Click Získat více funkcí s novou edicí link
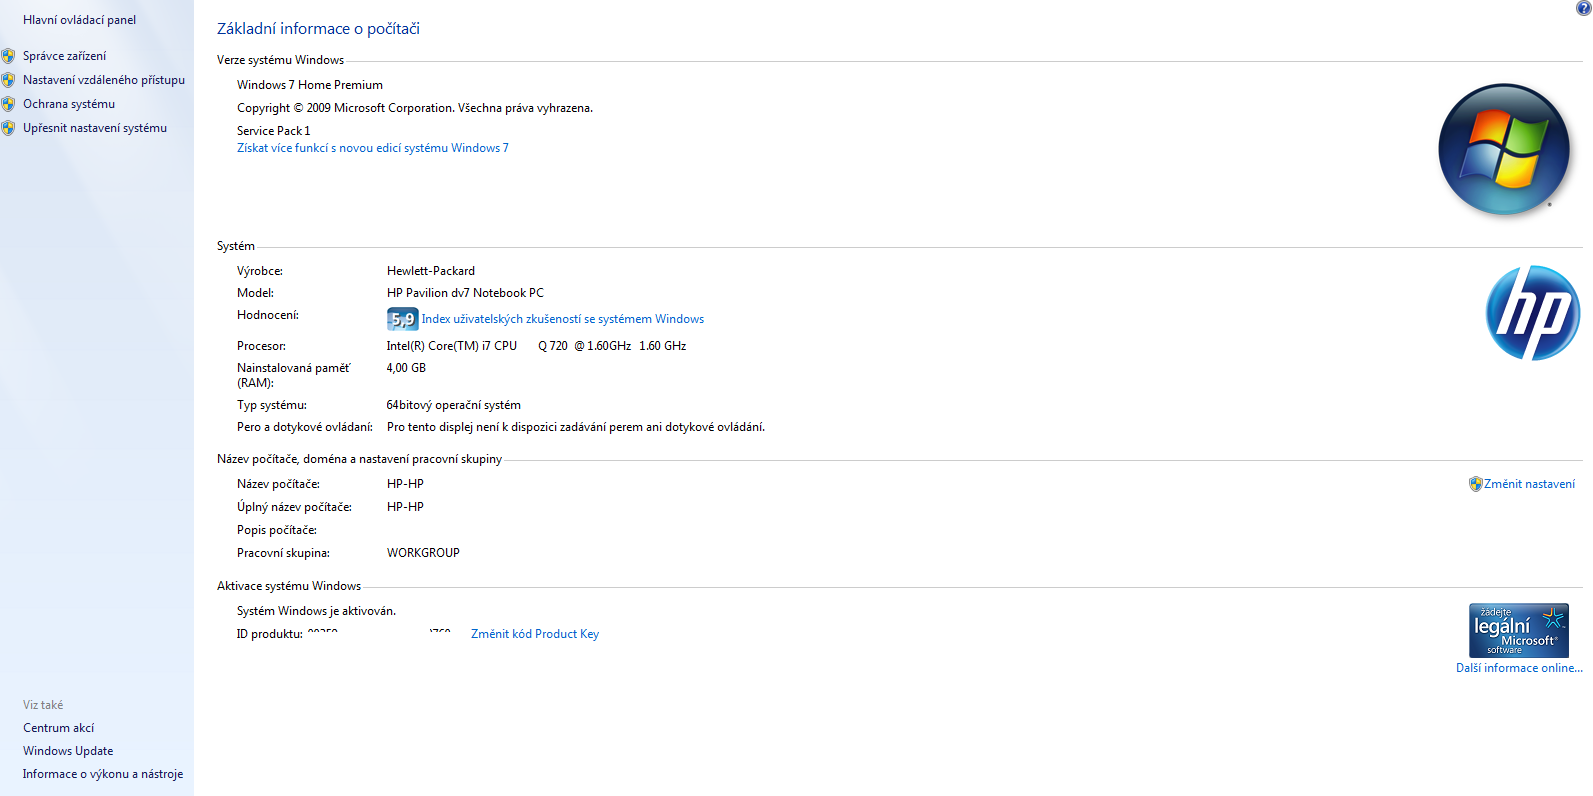Viewport: 1593px width, 796px height. pos(372,148)
